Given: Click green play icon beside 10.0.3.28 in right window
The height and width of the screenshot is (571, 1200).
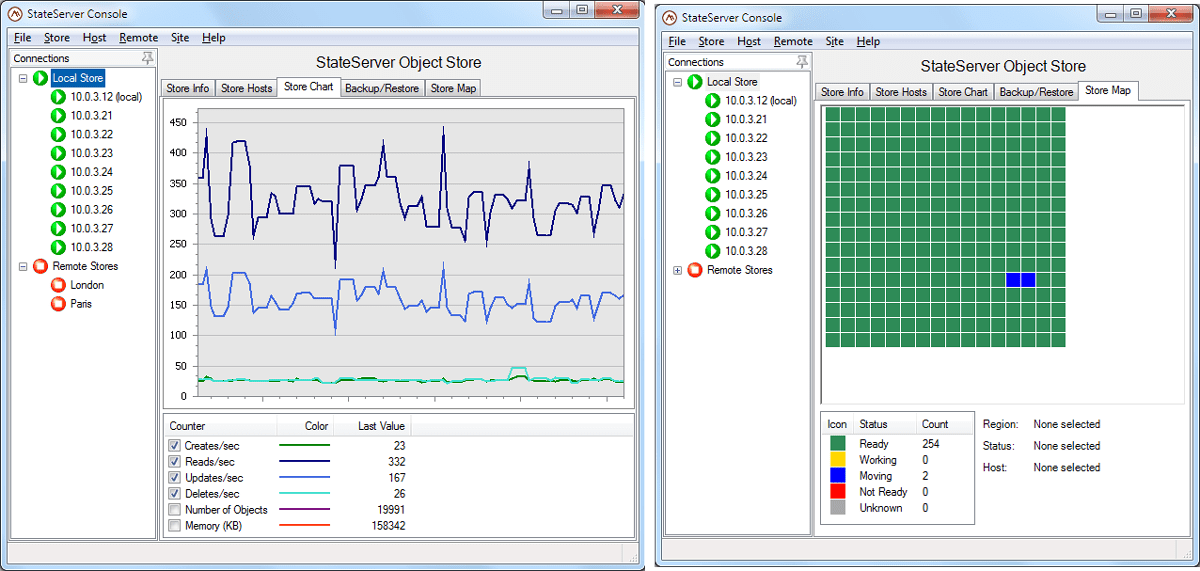Looking at the screenshot, I should click(x=713, y=251).
